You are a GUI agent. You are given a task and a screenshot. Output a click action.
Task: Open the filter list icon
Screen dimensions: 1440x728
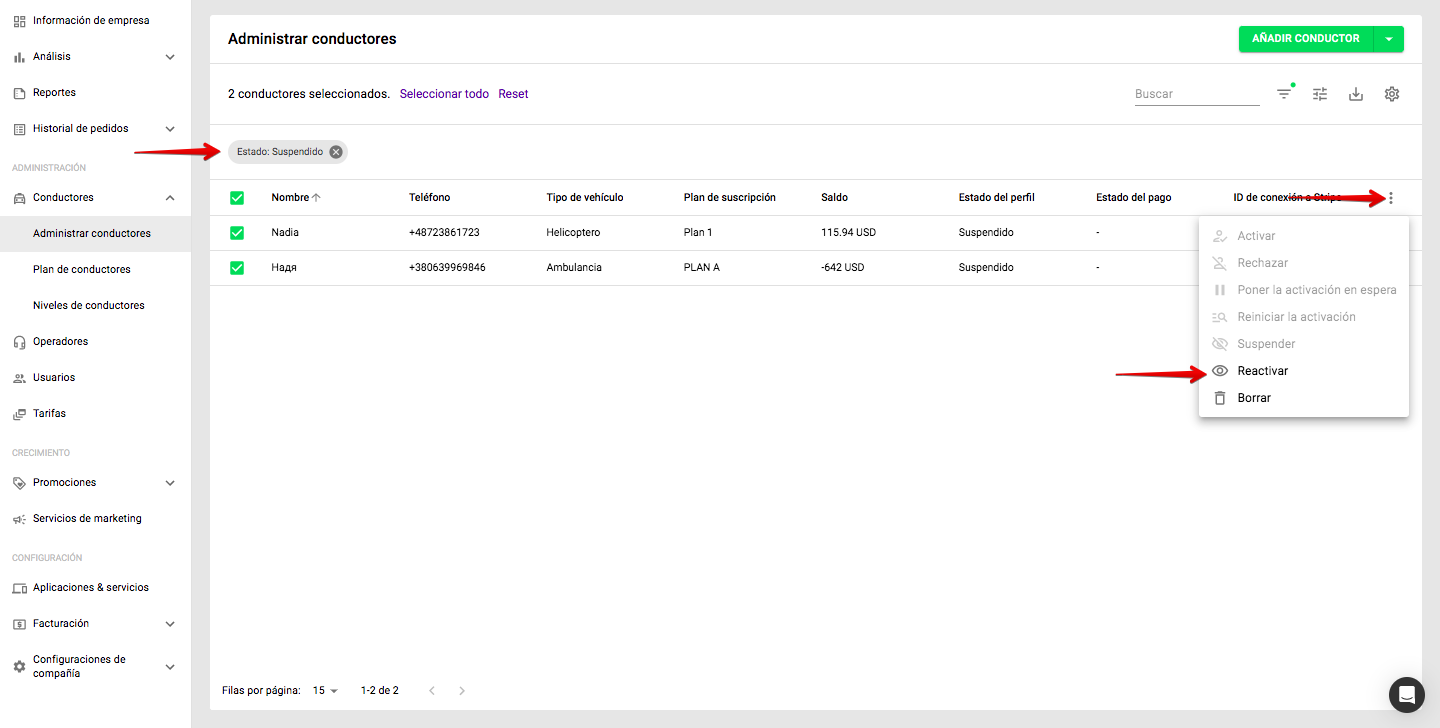point(1284,94)
